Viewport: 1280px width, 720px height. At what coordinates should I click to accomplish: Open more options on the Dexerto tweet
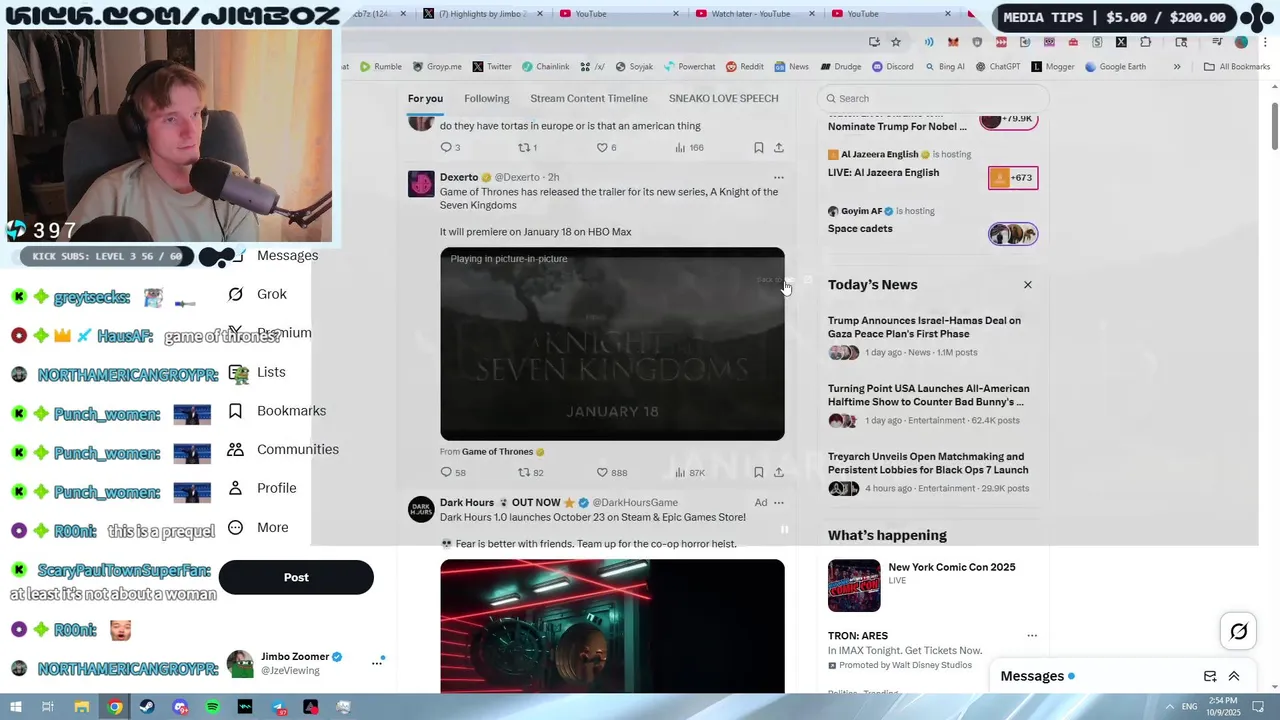pyautogui.click(x=779, y=177)
